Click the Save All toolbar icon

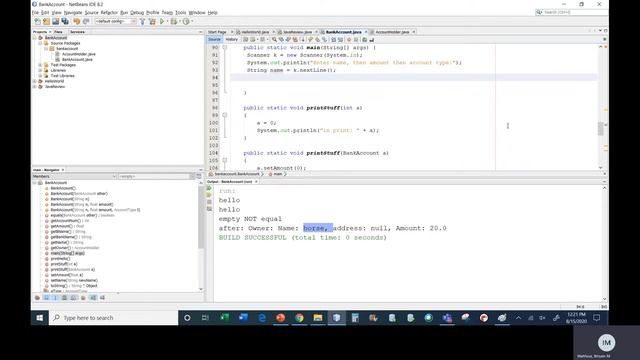[x=65, y=21]
